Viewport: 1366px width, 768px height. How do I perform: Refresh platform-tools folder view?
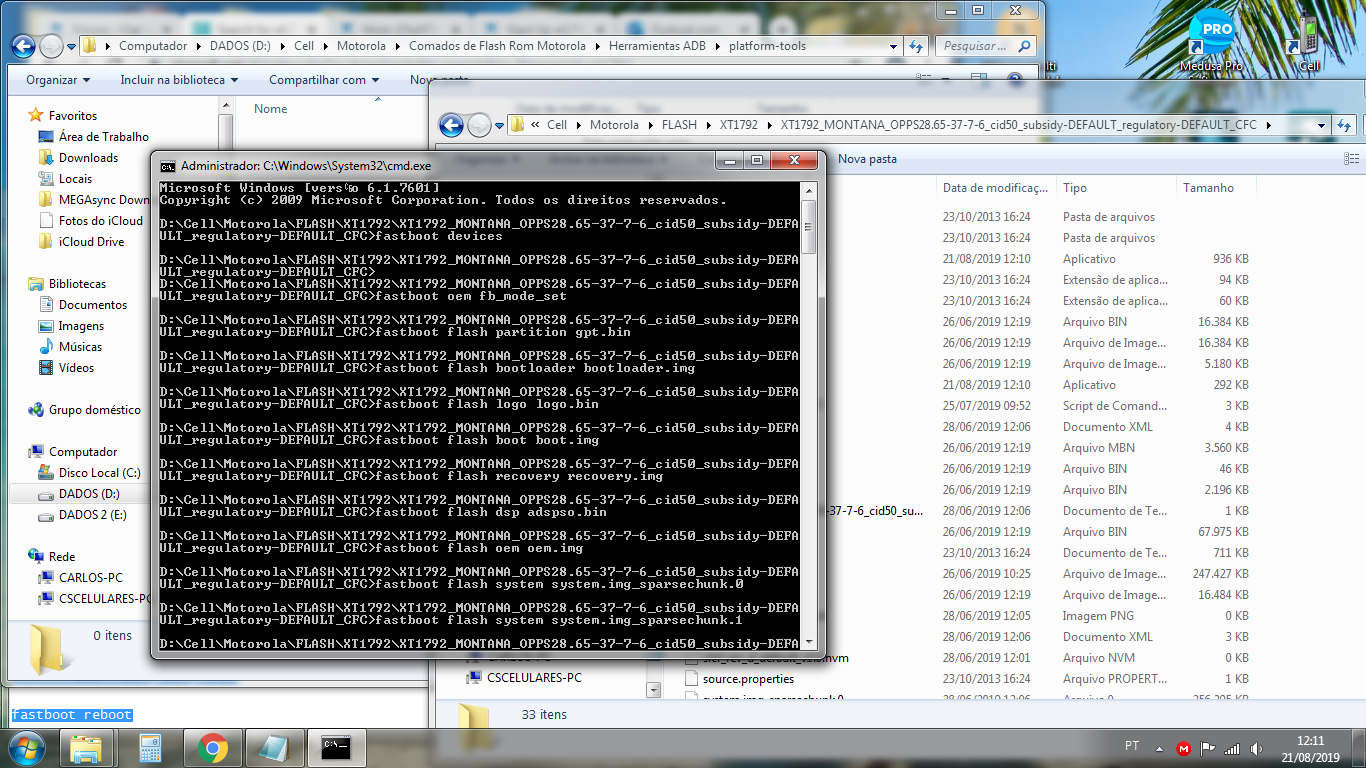916,46
